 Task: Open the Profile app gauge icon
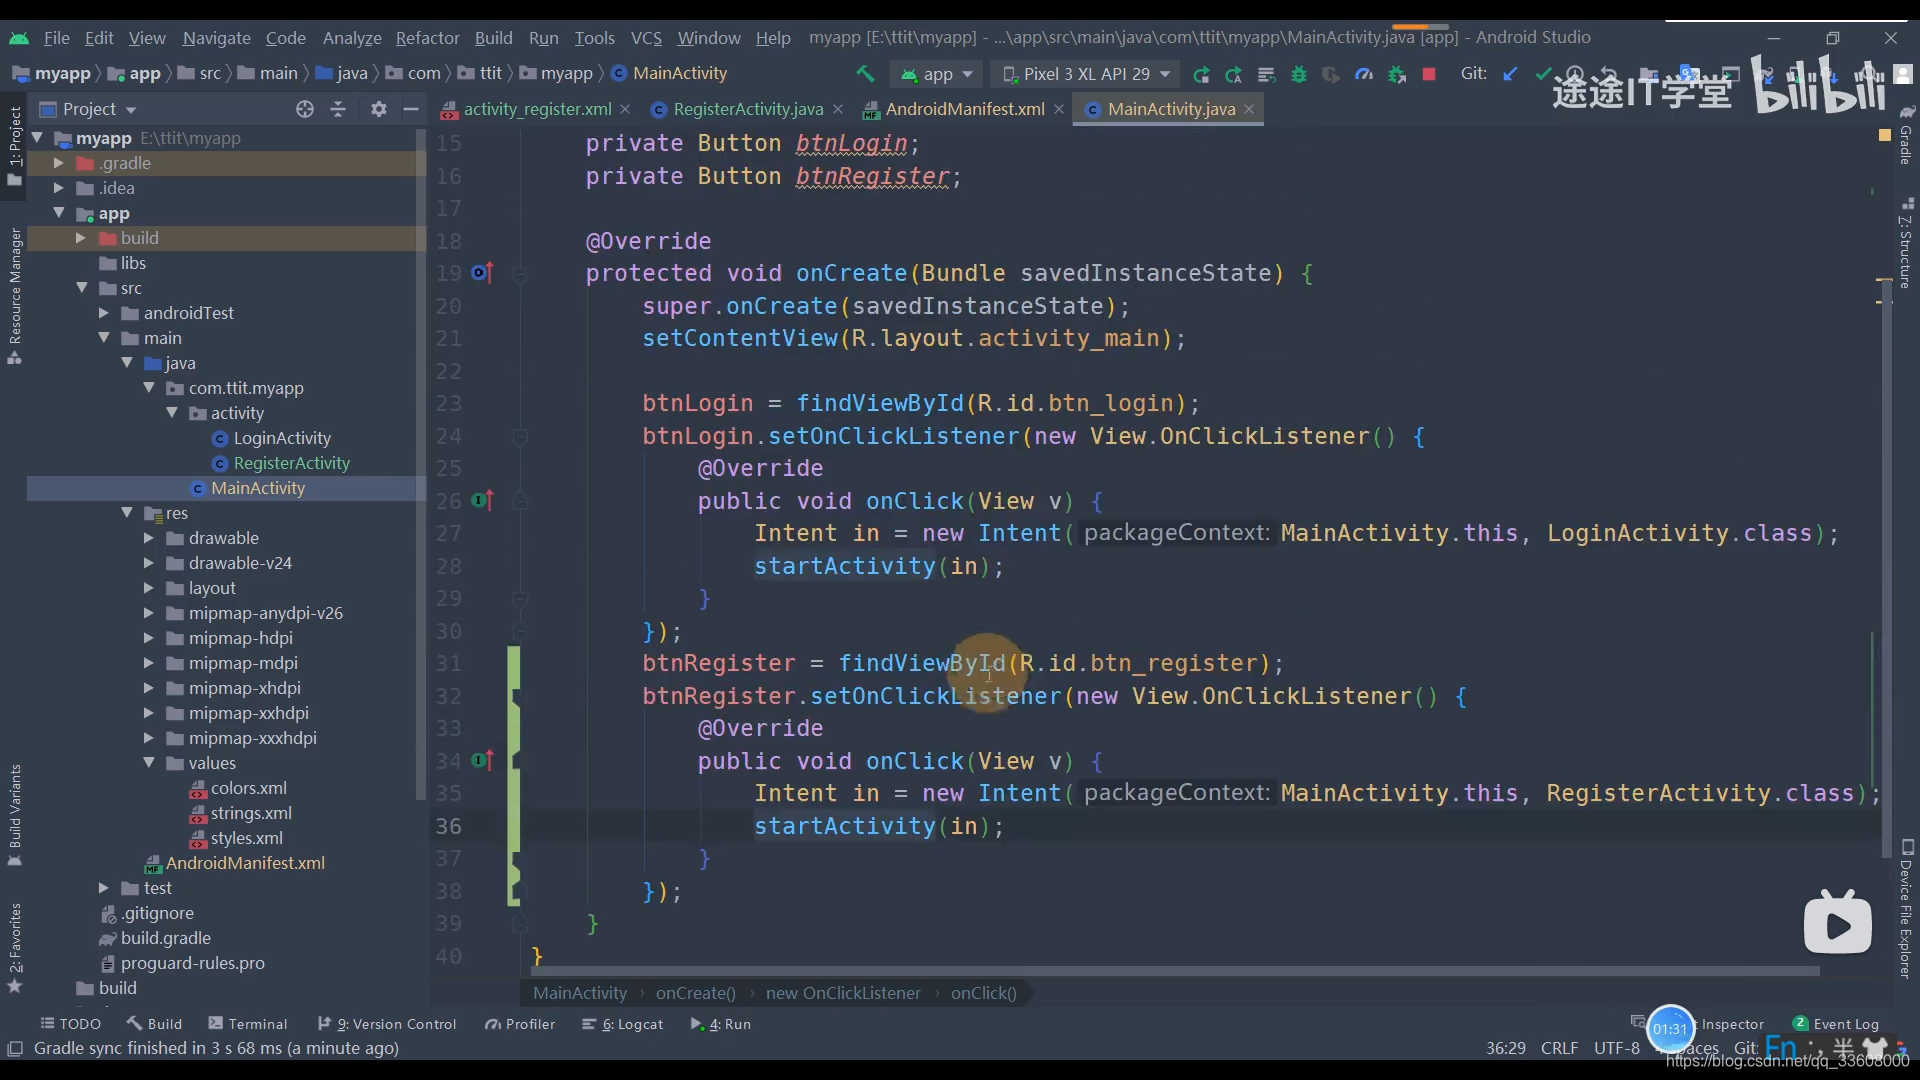click(1363, 74)
